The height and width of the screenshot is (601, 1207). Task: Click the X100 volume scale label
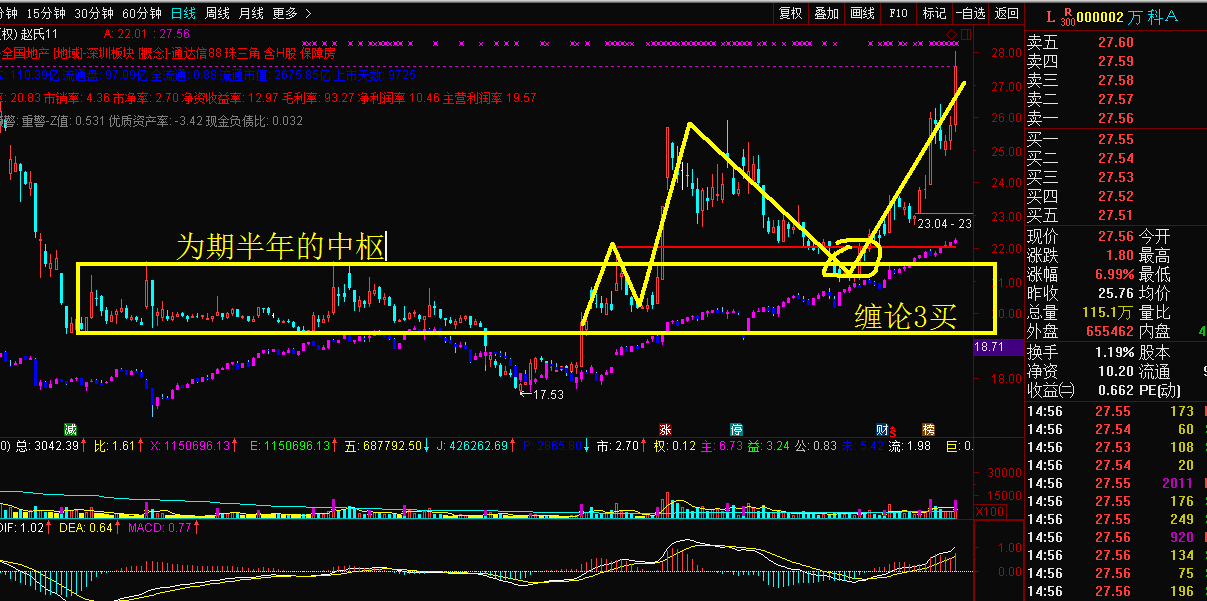(990, 511)
